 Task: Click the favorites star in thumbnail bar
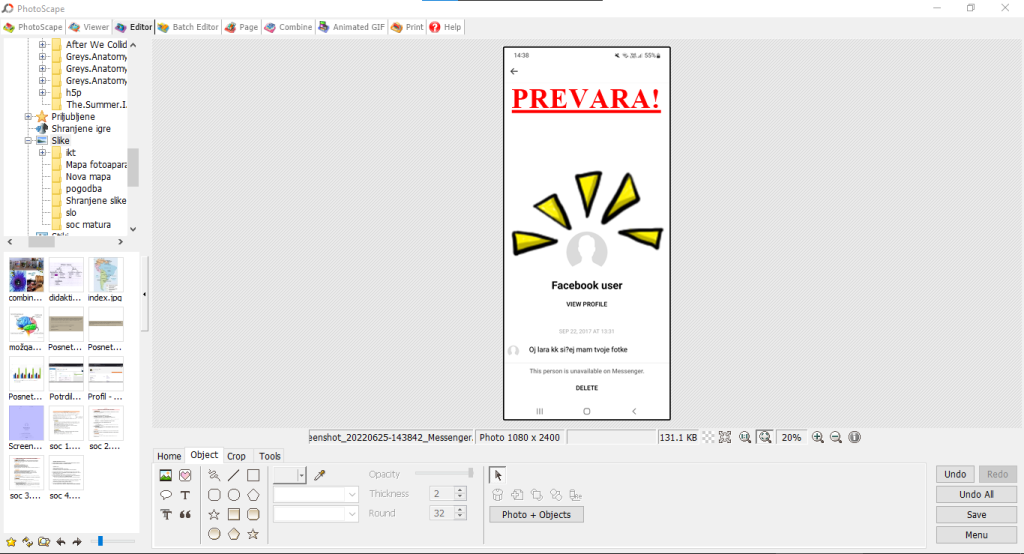11,542
